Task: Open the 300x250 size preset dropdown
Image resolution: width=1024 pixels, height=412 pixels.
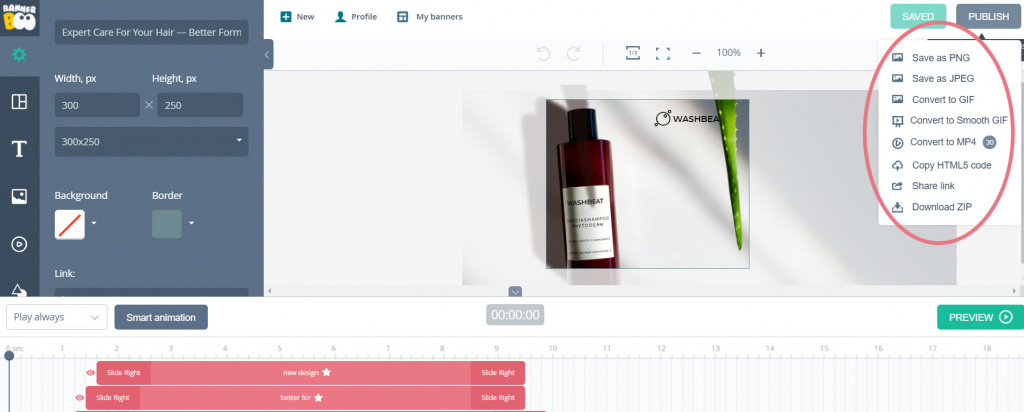Action: point(152,142)
